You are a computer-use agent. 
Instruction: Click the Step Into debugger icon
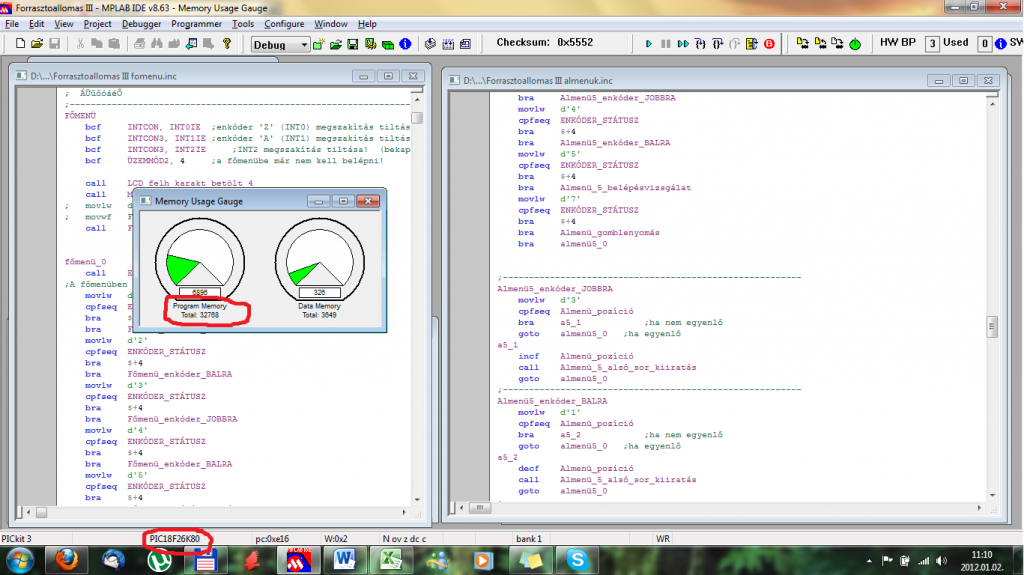point(701,44)
